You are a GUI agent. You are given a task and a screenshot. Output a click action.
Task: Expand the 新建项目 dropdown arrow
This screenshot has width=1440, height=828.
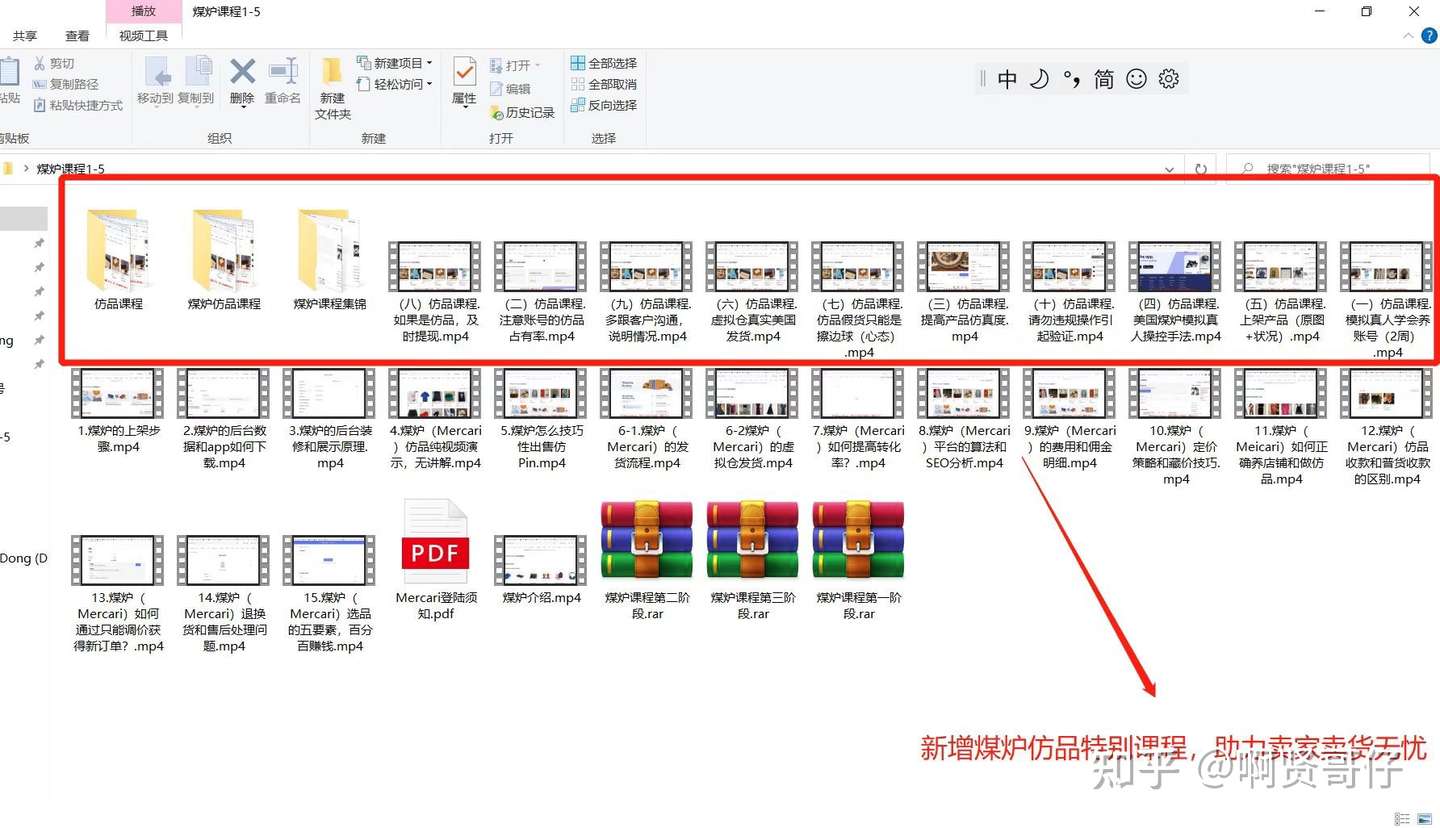point(432,62)
